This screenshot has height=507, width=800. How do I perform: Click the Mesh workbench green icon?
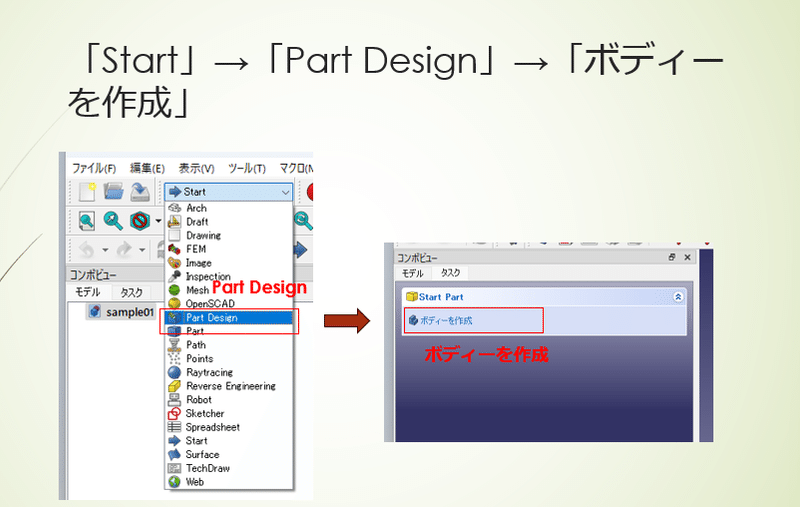[174, 290]
